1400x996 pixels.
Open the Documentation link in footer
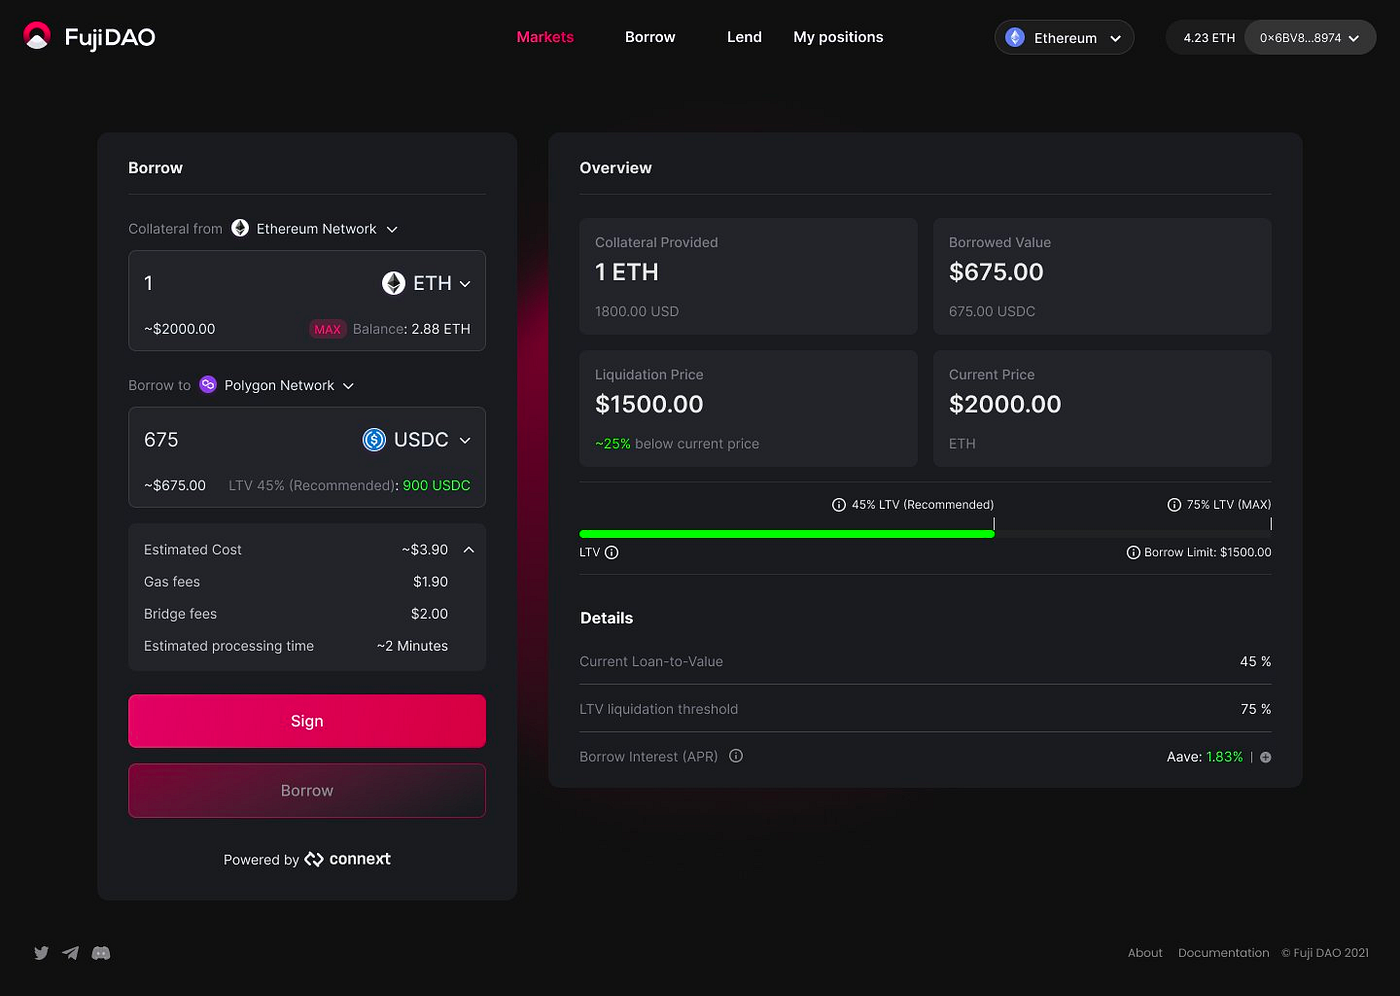(x=1223, y=953)
